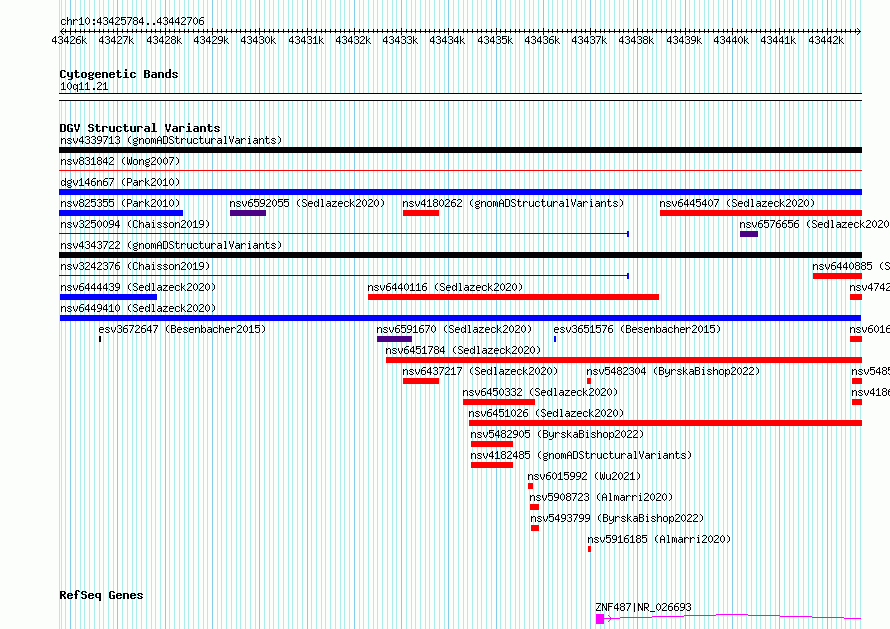Screen dimensions: 890x629
Task: Click the 43426k ruler position
Action: coord(69,40)
